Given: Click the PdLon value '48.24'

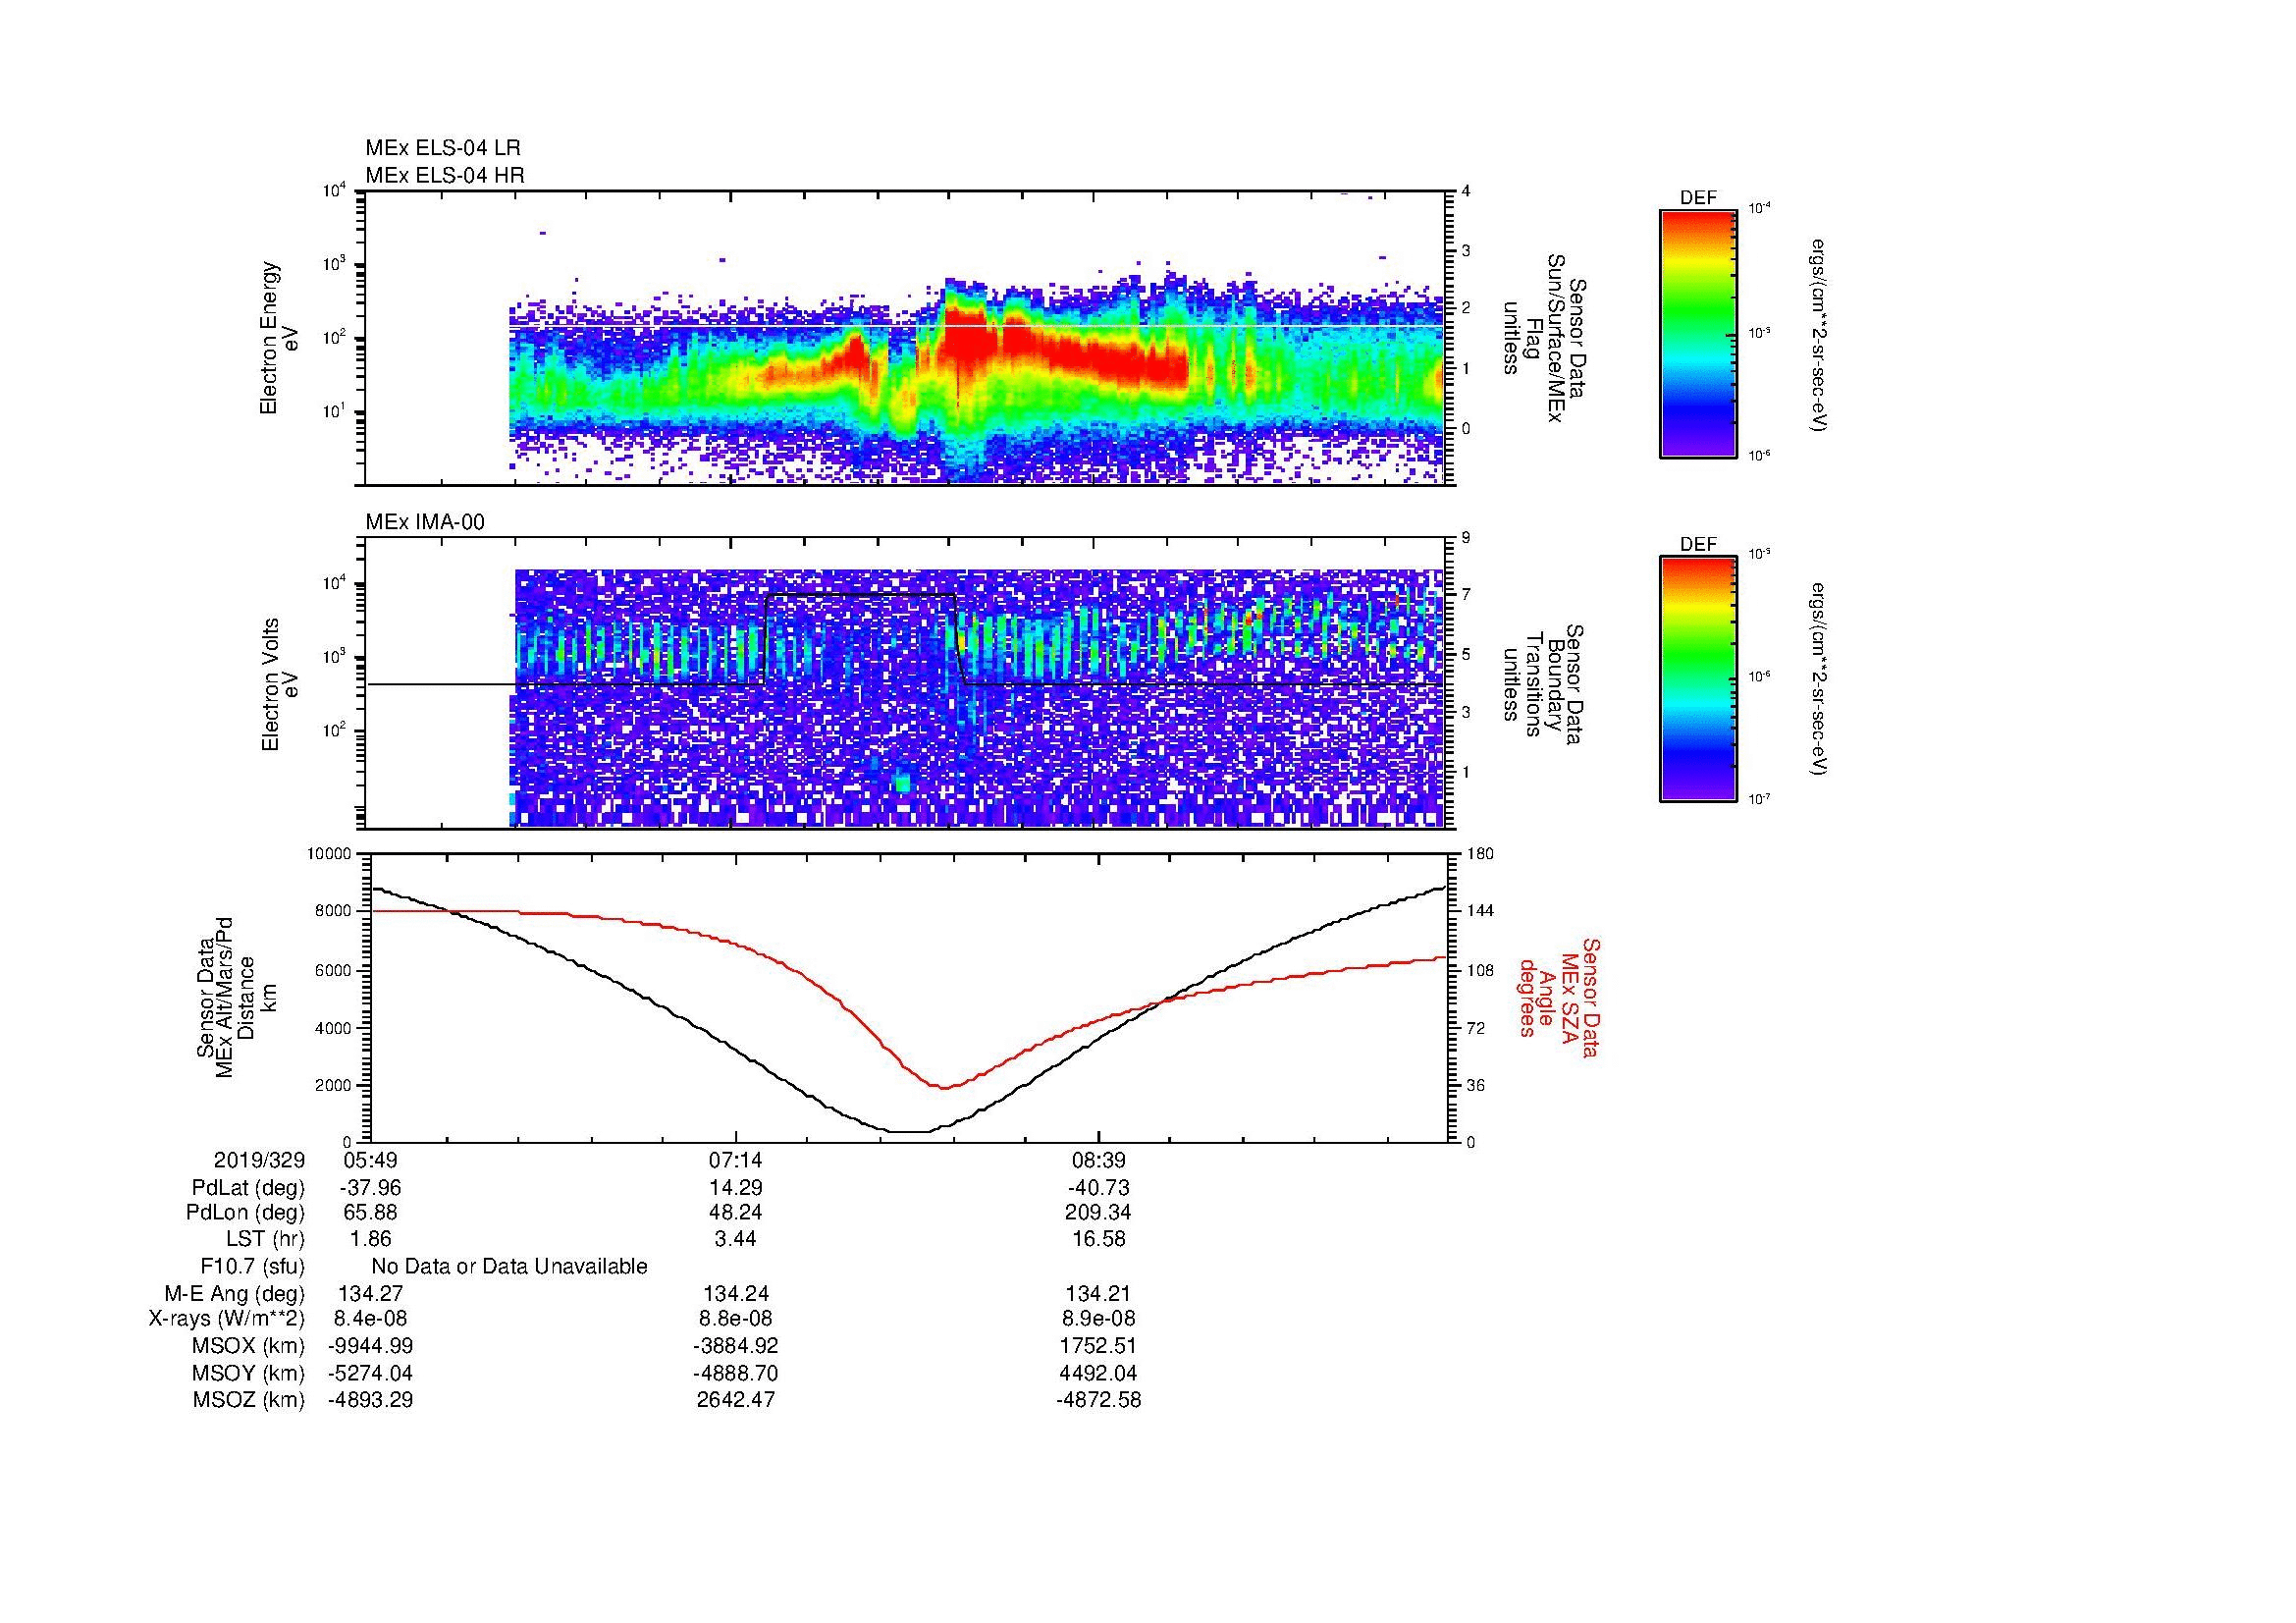Looking at the screenshot, I should (x=735, y=1213).
